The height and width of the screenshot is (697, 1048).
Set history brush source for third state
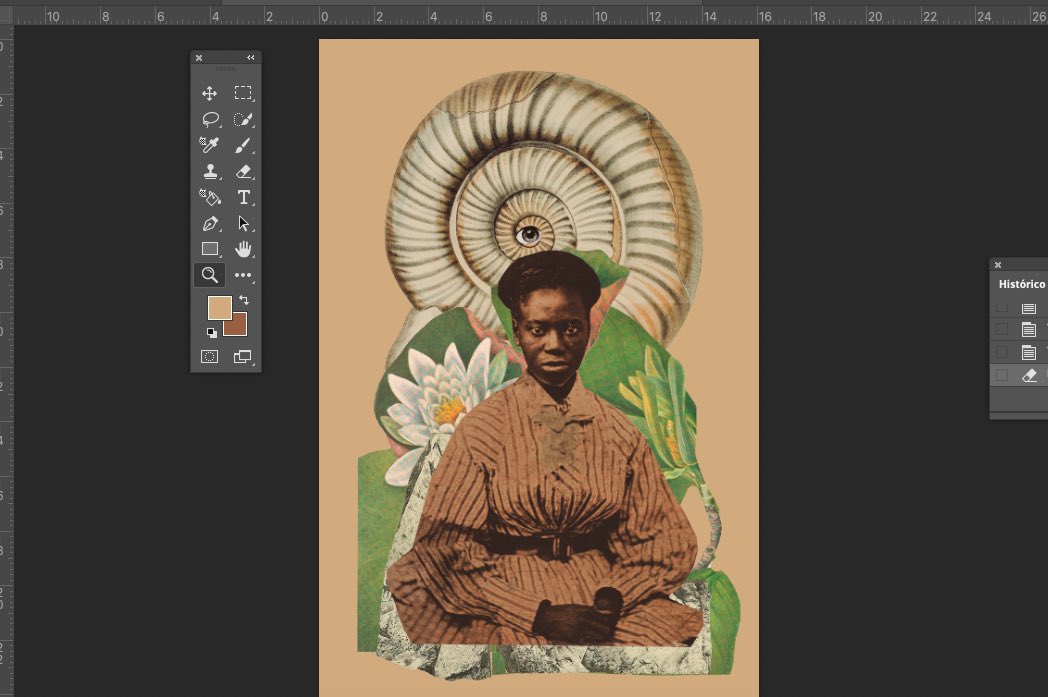click(x=1001, y=352)
